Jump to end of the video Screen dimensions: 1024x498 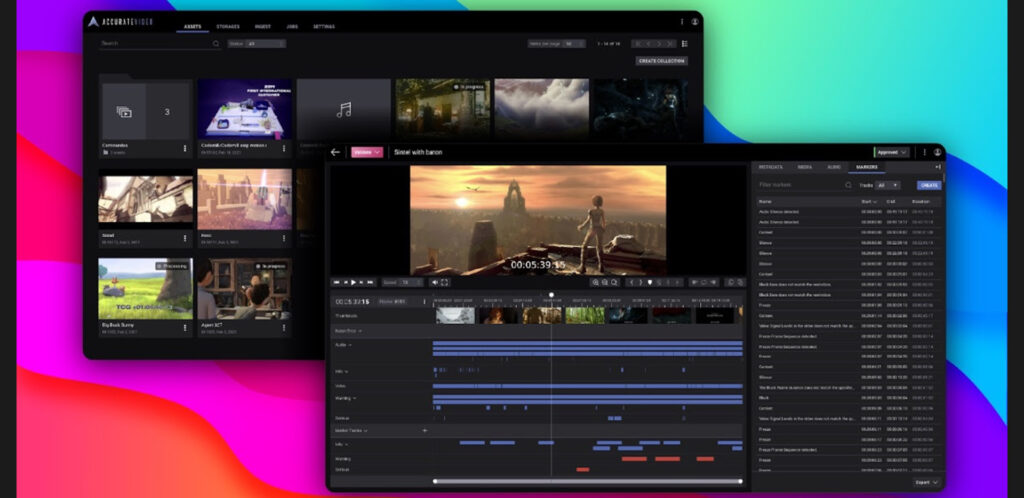[x=370, y=283]
